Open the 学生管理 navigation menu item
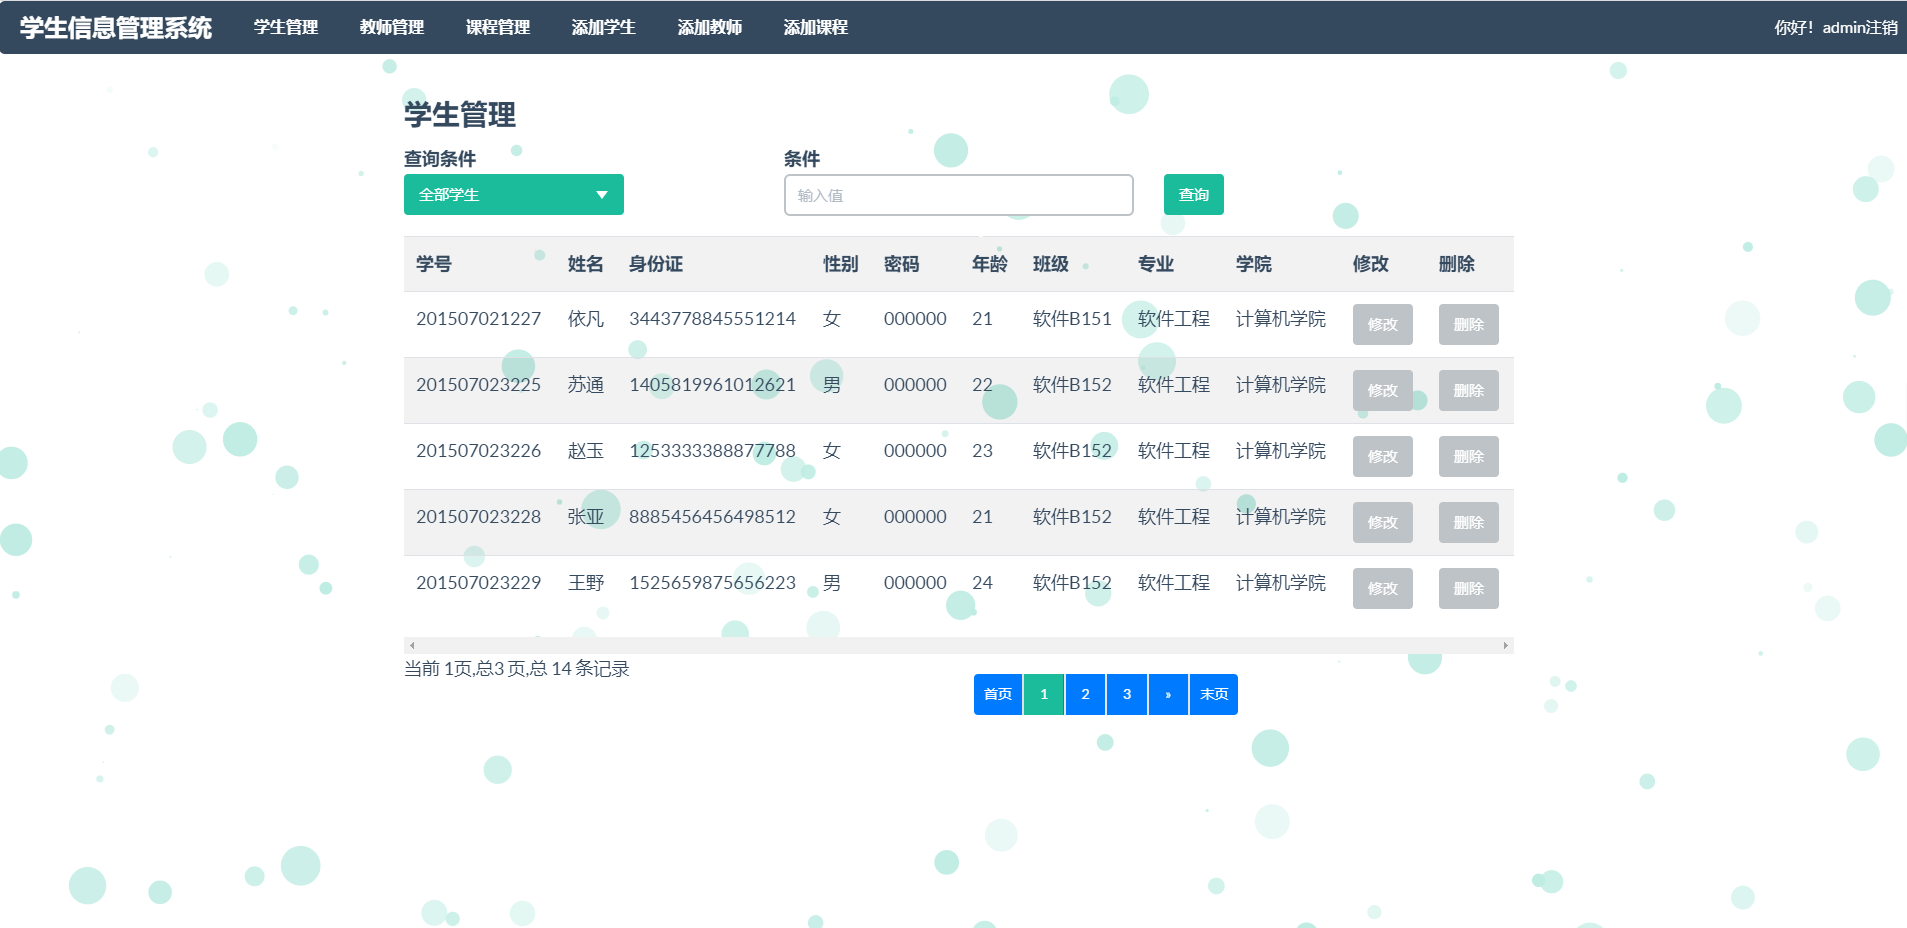 coord(286,27)
